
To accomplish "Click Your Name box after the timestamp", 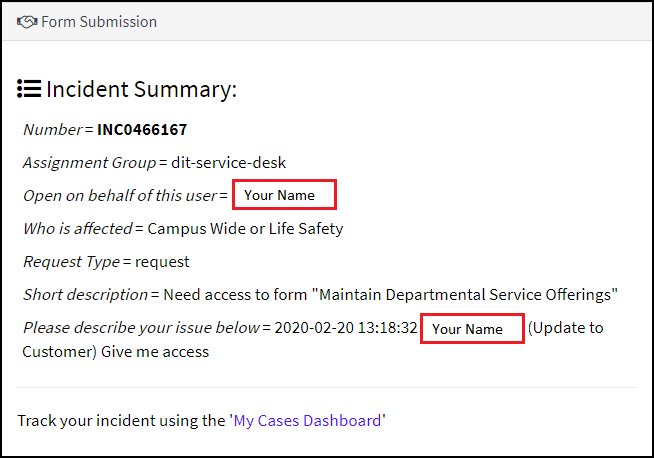I will tap(472, 328).
